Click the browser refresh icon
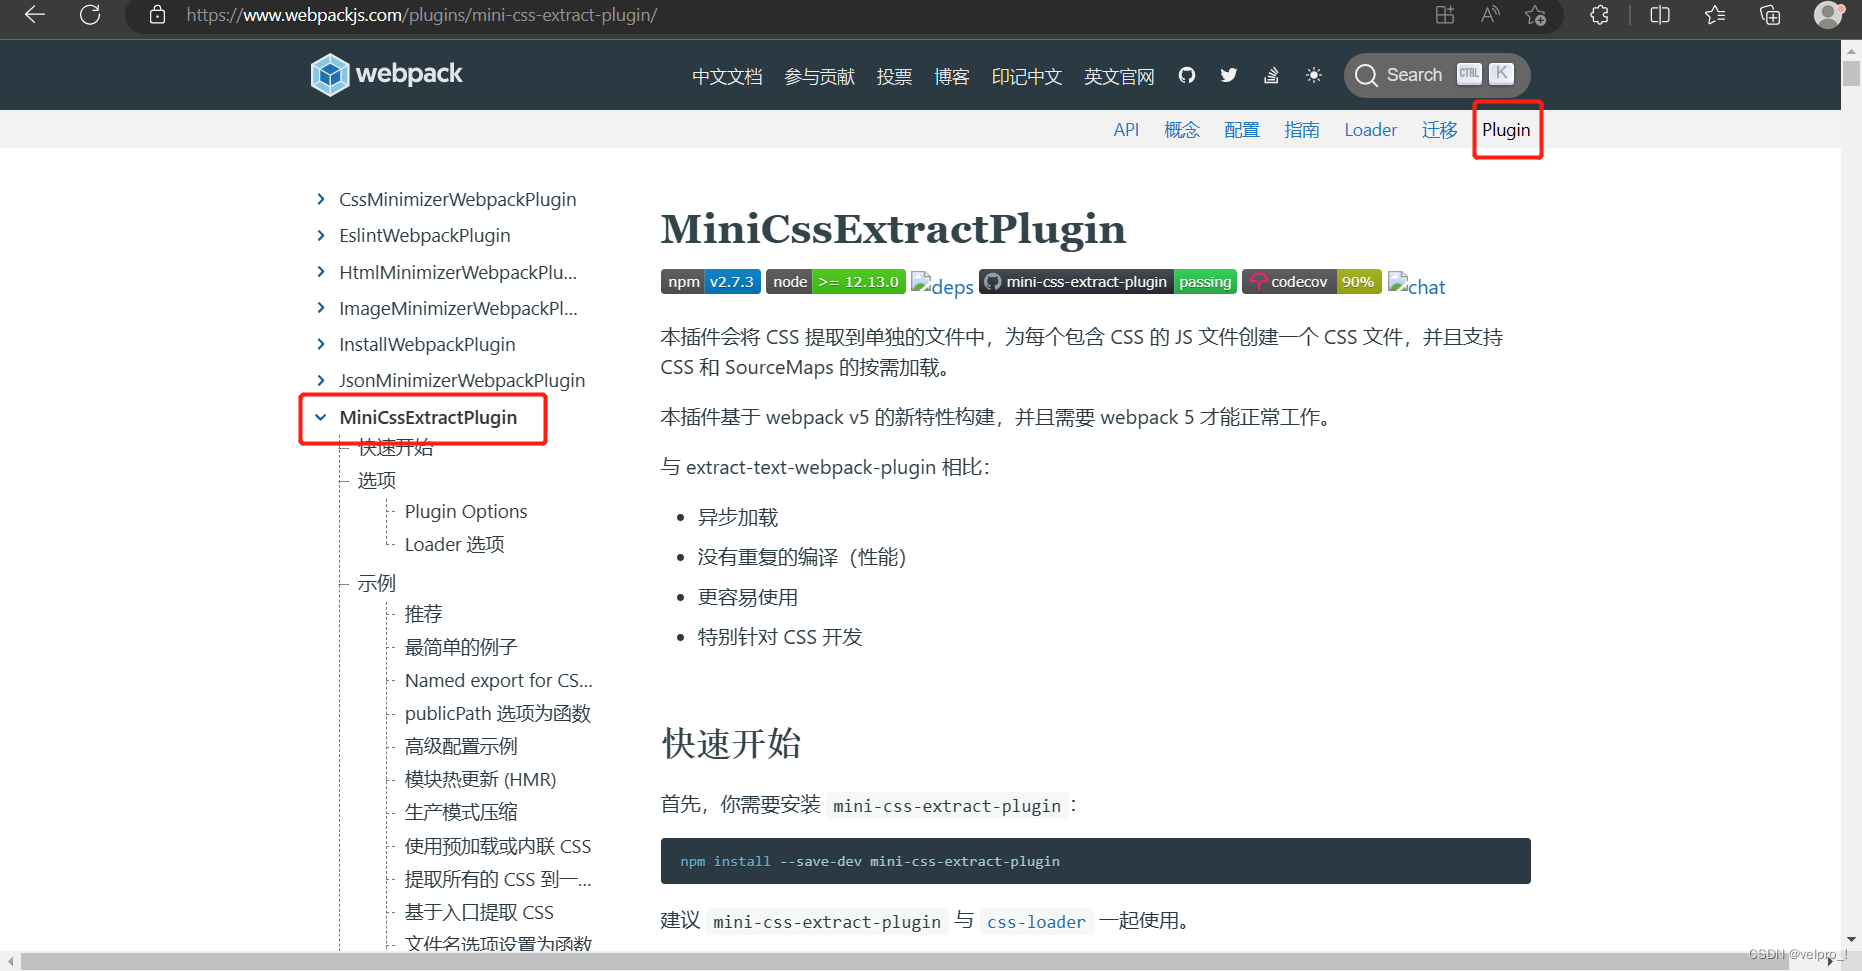Image resolution: width=1862 pixels, height=971 pixels. click(89, 15)
